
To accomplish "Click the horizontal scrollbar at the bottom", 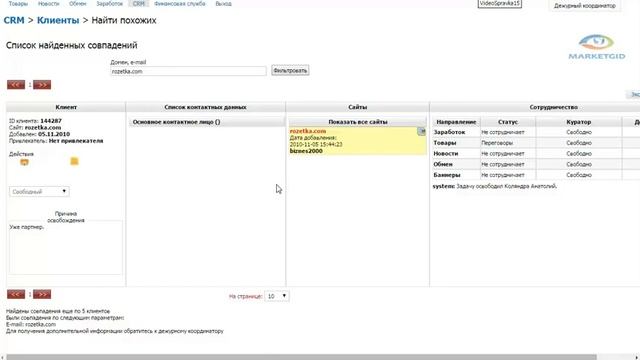I will (302, 357).
